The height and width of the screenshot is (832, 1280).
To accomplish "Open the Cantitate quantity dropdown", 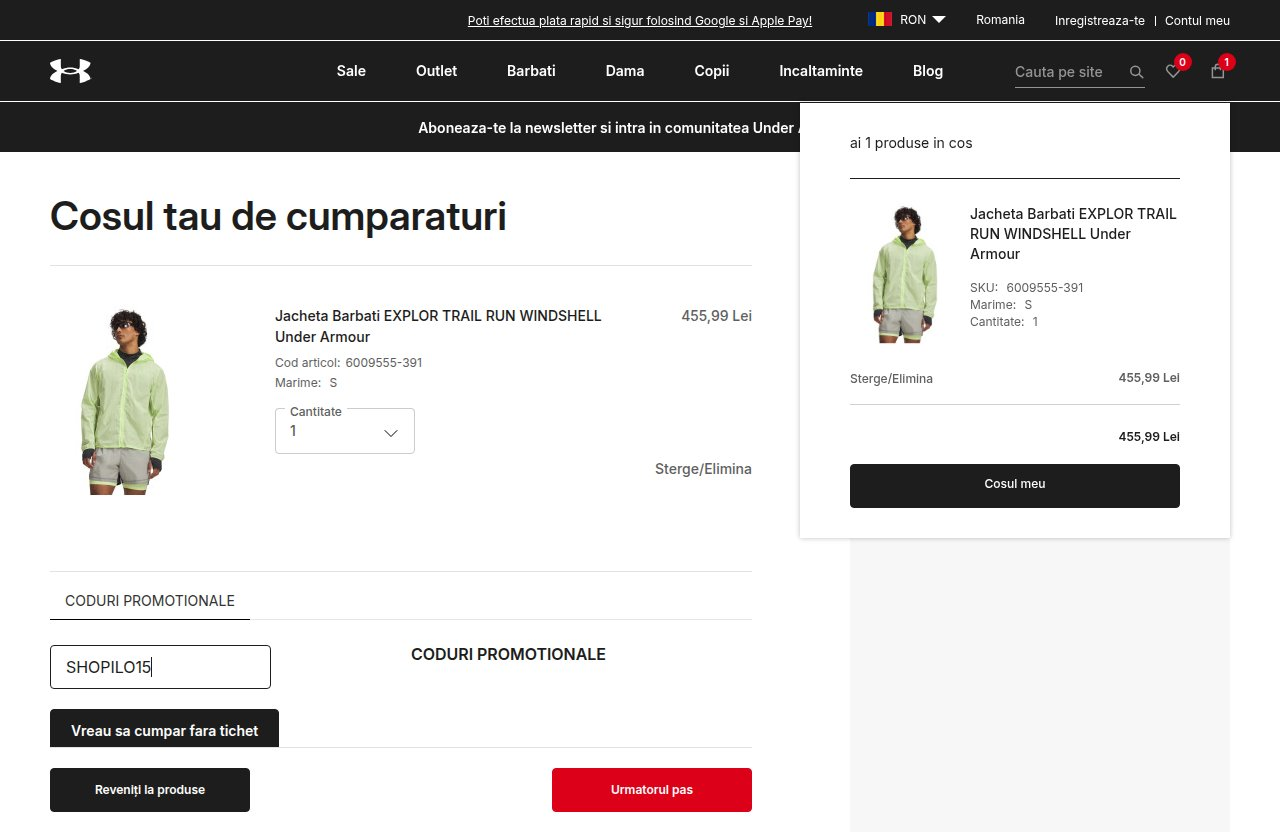I will pos(345,431).
